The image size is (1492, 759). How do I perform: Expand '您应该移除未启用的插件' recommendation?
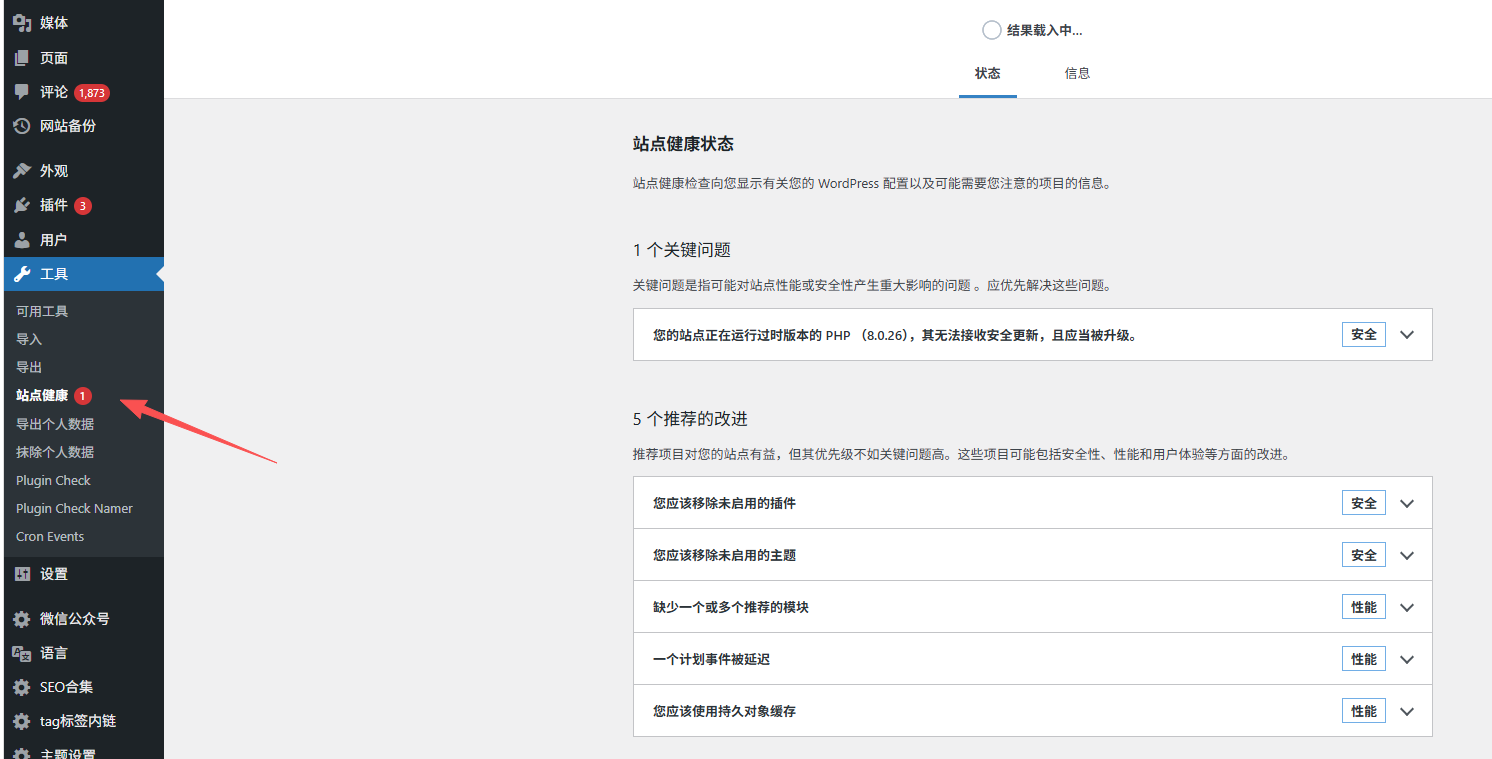point(1407,502)
